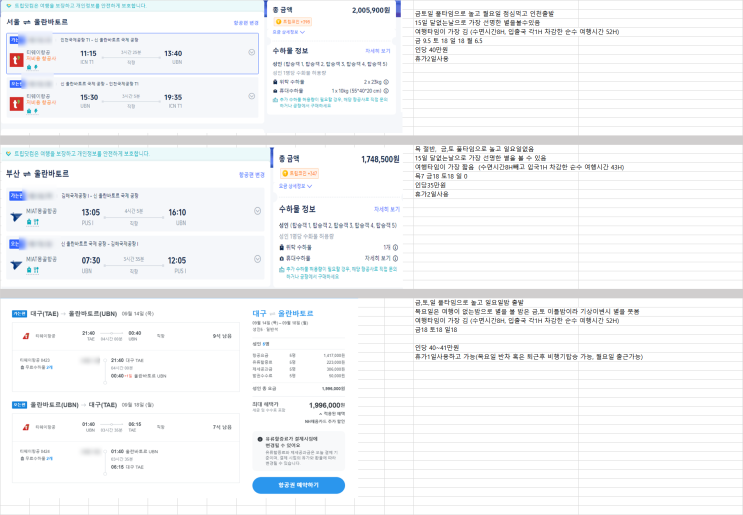This screenshot has width=743, height=515.
Task: Click Trip coin +399 badge
Action: point(293,22)
